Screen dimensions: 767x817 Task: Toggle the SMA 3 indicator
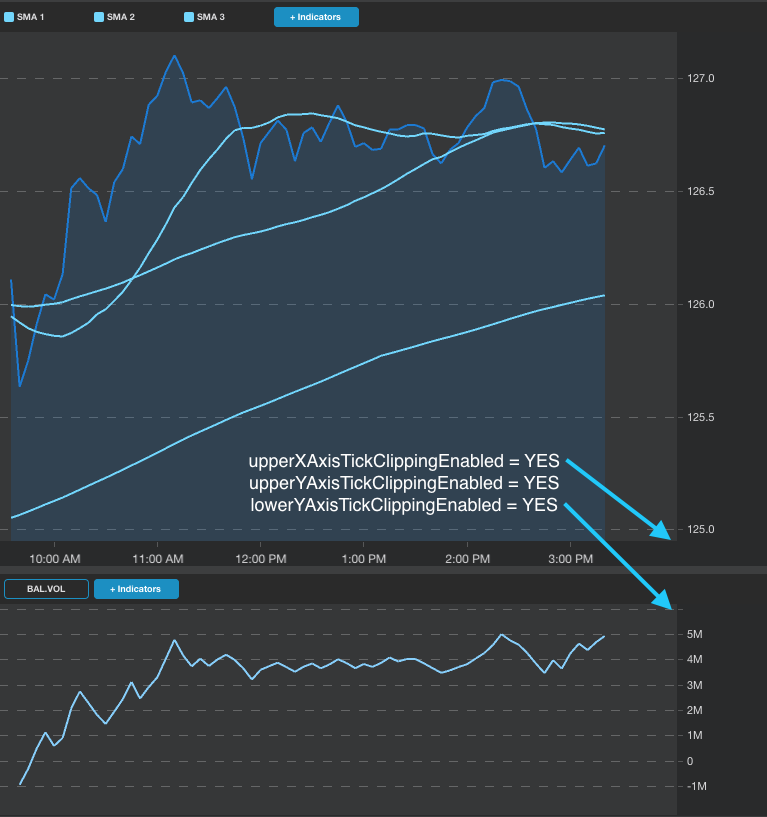[205, 17]
